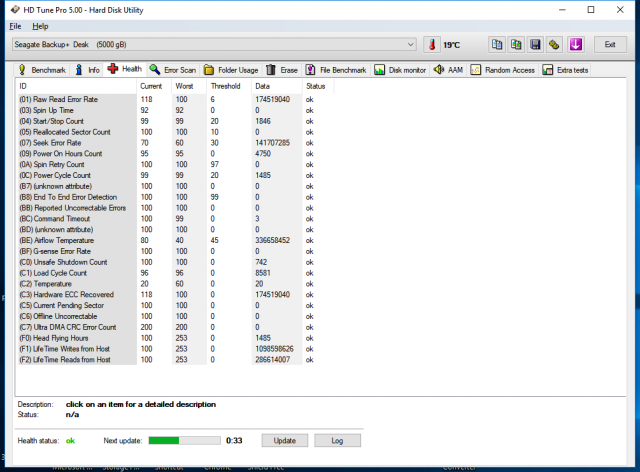Click the purple down-arrow toolbar icon
This screenshot has width=640, height=472.
(576, 45)
